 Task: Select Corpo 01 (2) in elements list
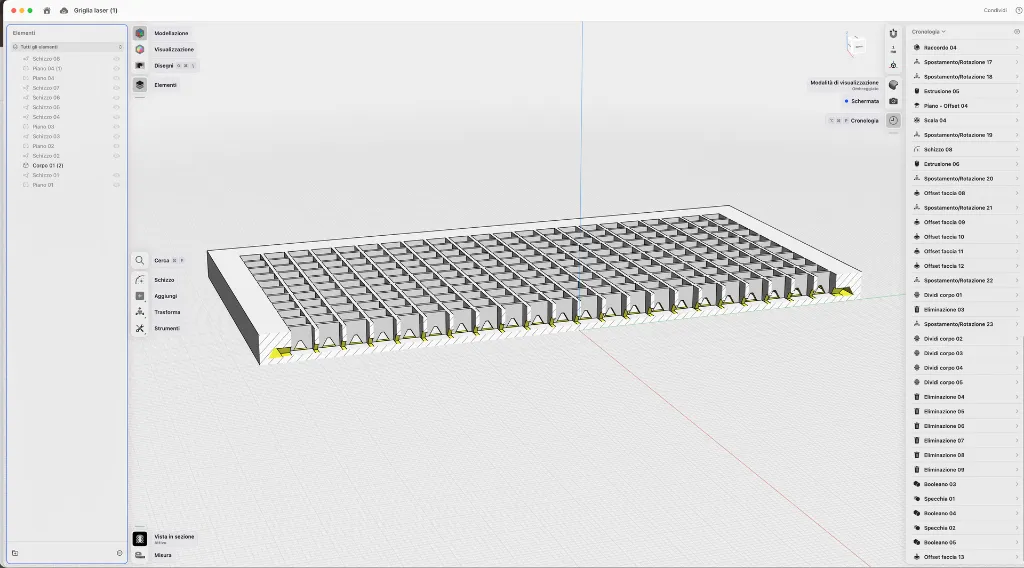(48, 165)
